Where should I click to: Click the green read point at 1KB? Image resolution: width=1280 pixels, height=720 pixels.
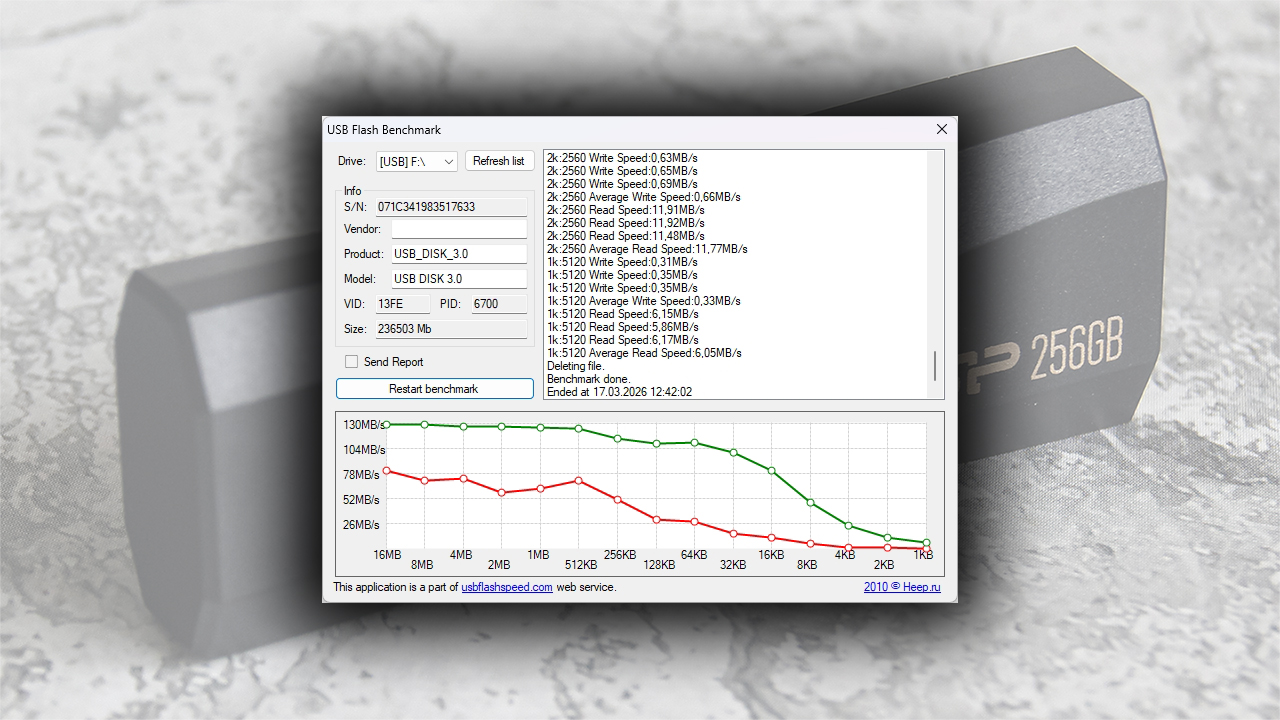click(926, 543)
